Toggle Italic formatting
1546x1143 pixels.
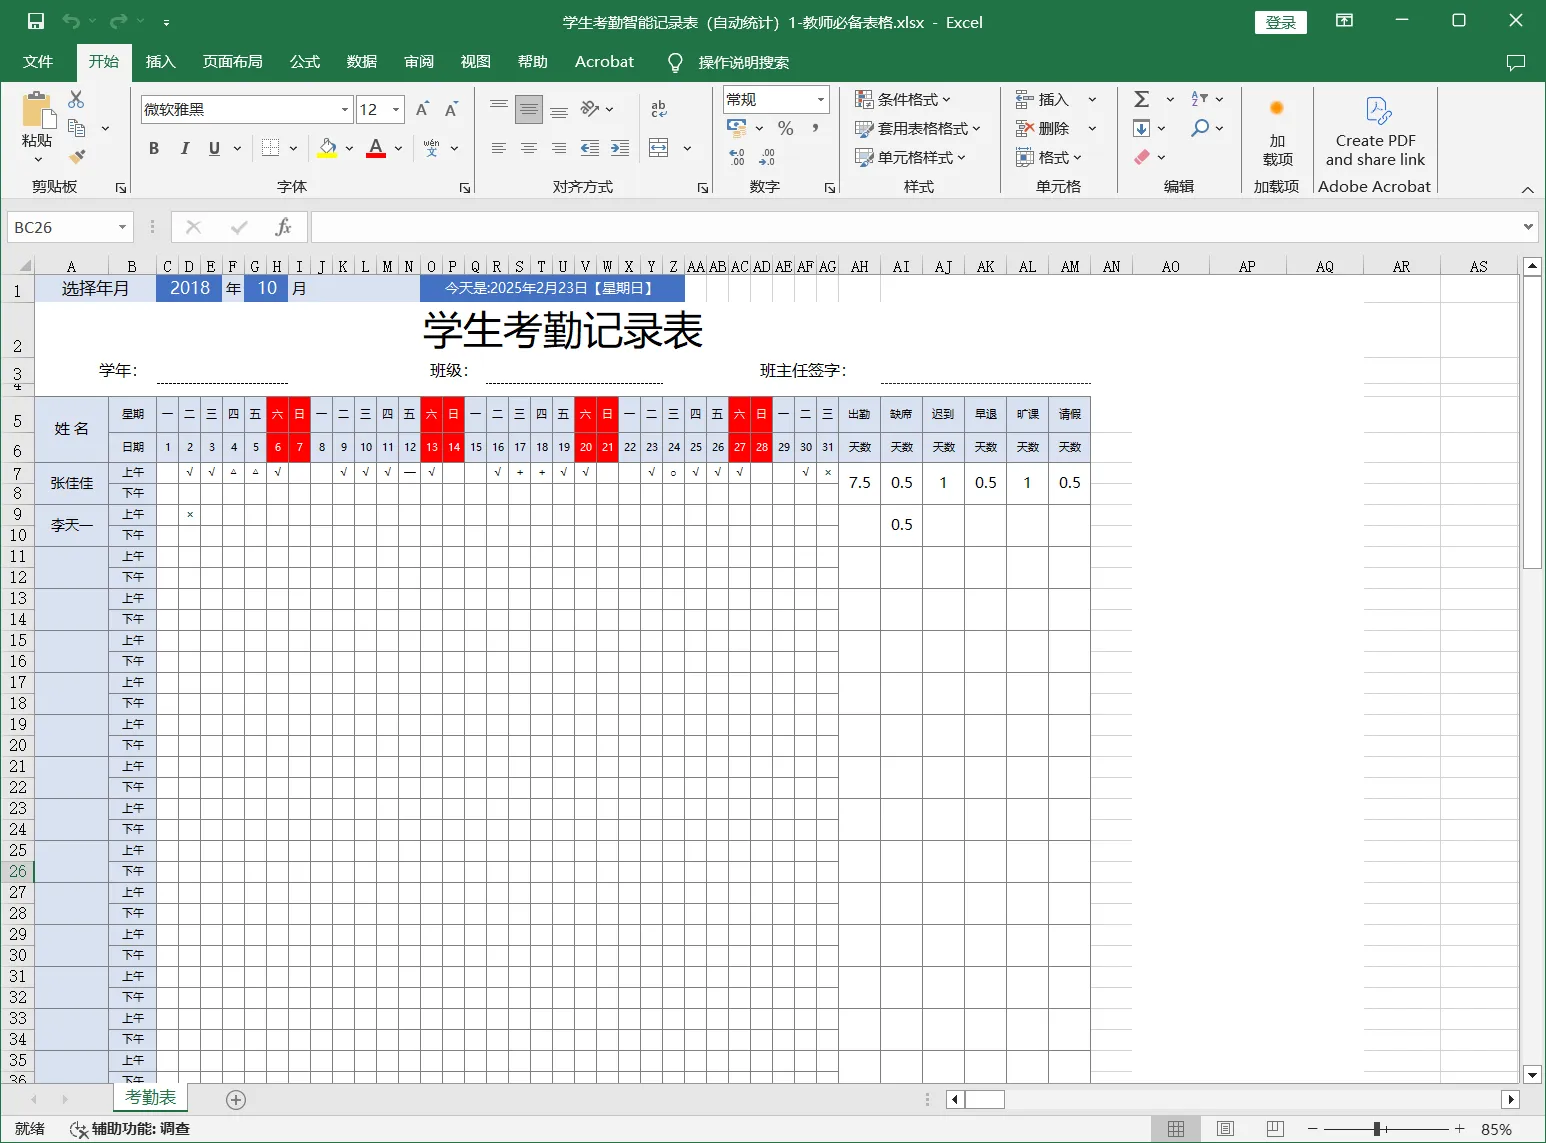click(184, 148)
